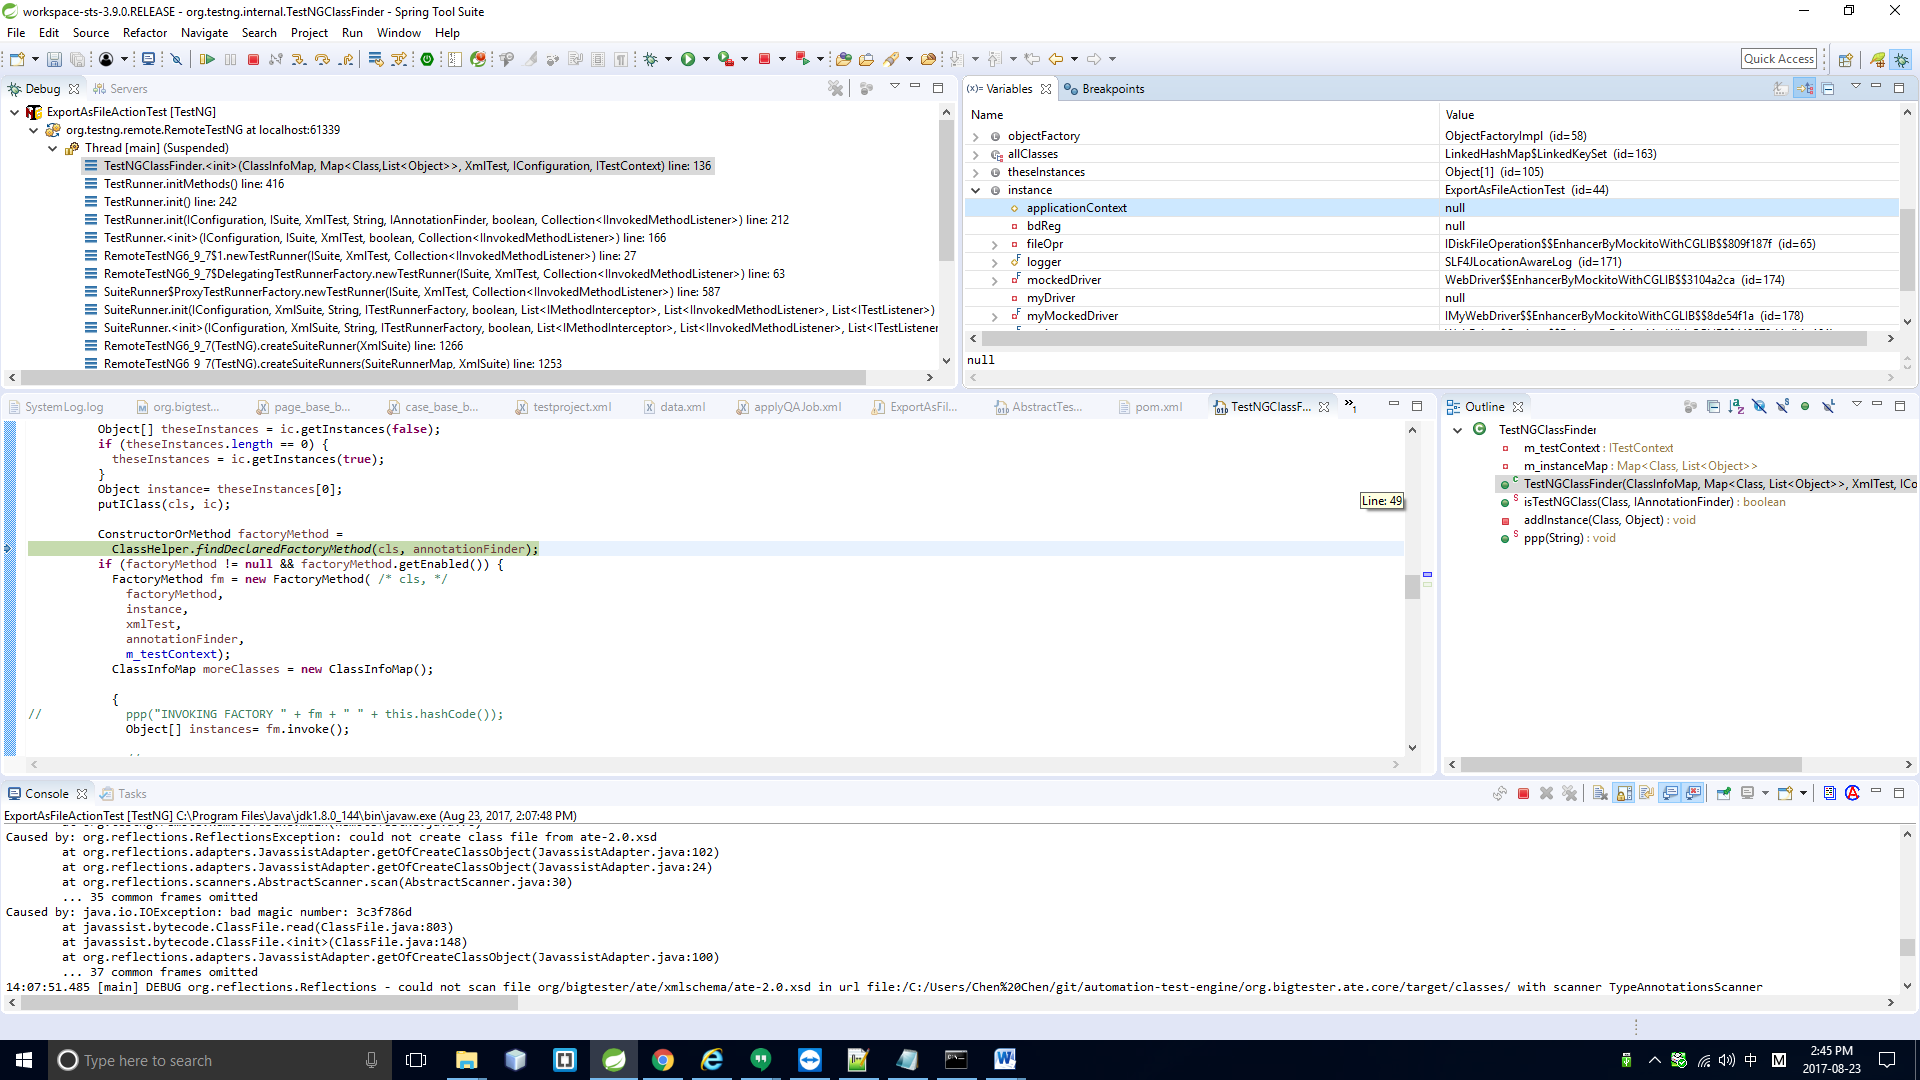Switch to Debug perspective icon at top right
The width and height of the screenshot is (1920, 1080).
coord(1901,60)
